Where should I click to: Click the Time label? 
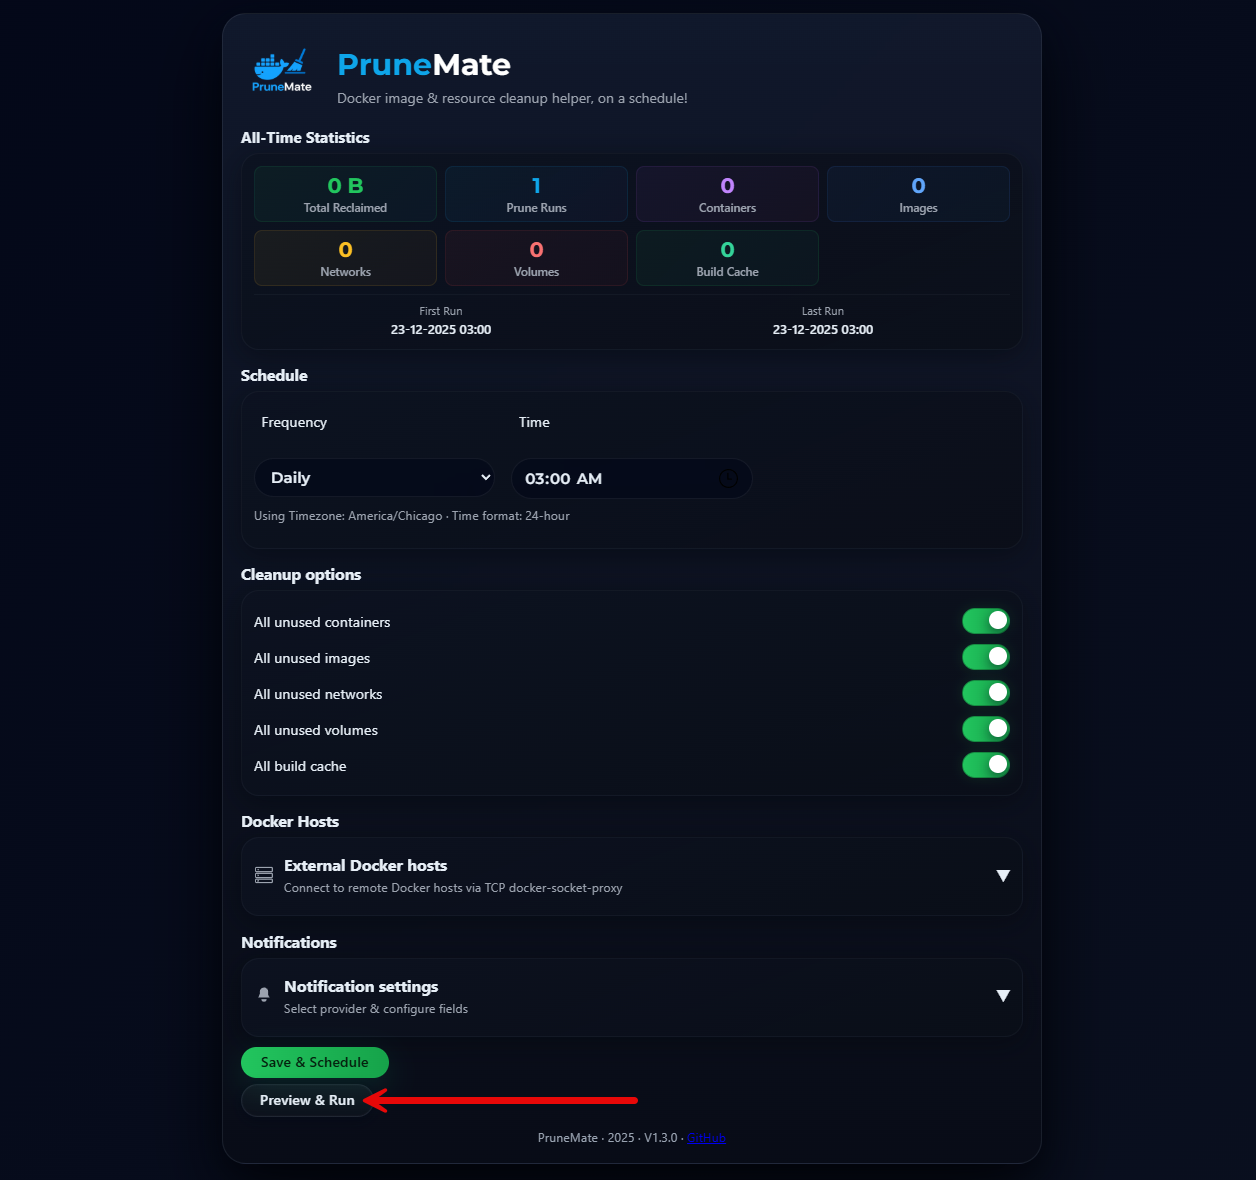[x=534, y=422]
